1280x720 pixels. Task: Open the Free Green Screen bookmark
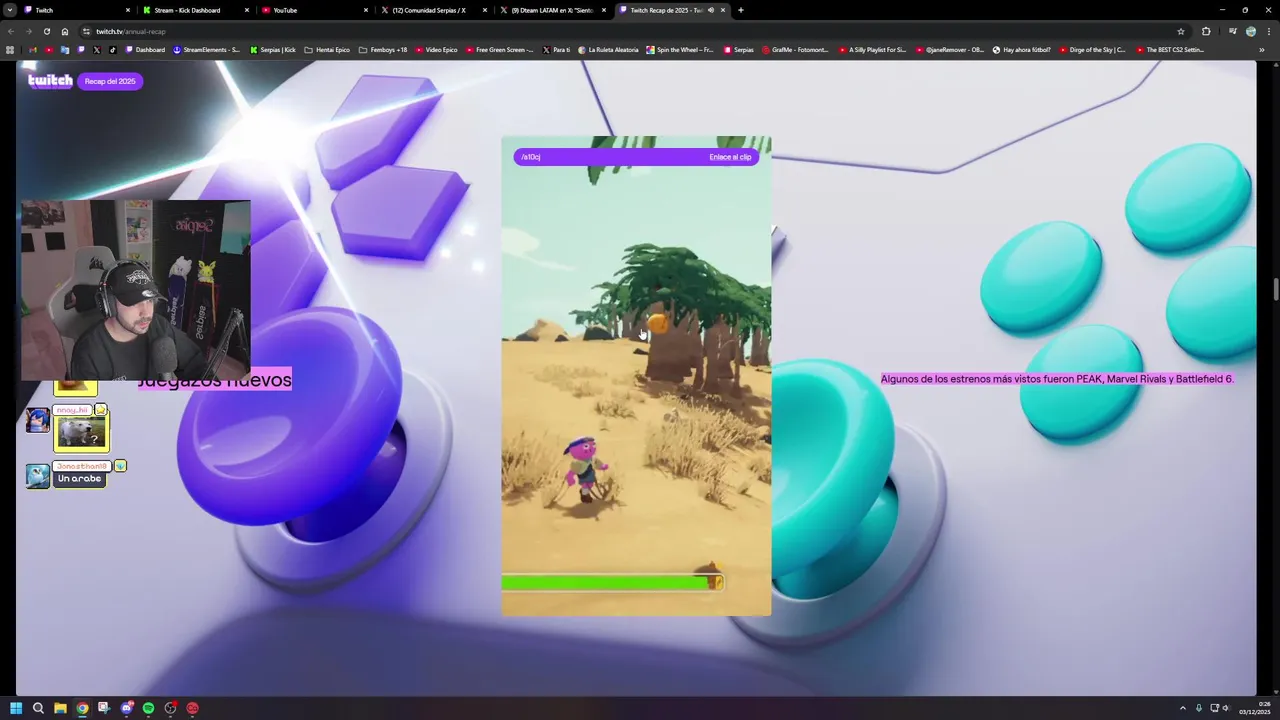click(500, 50)
